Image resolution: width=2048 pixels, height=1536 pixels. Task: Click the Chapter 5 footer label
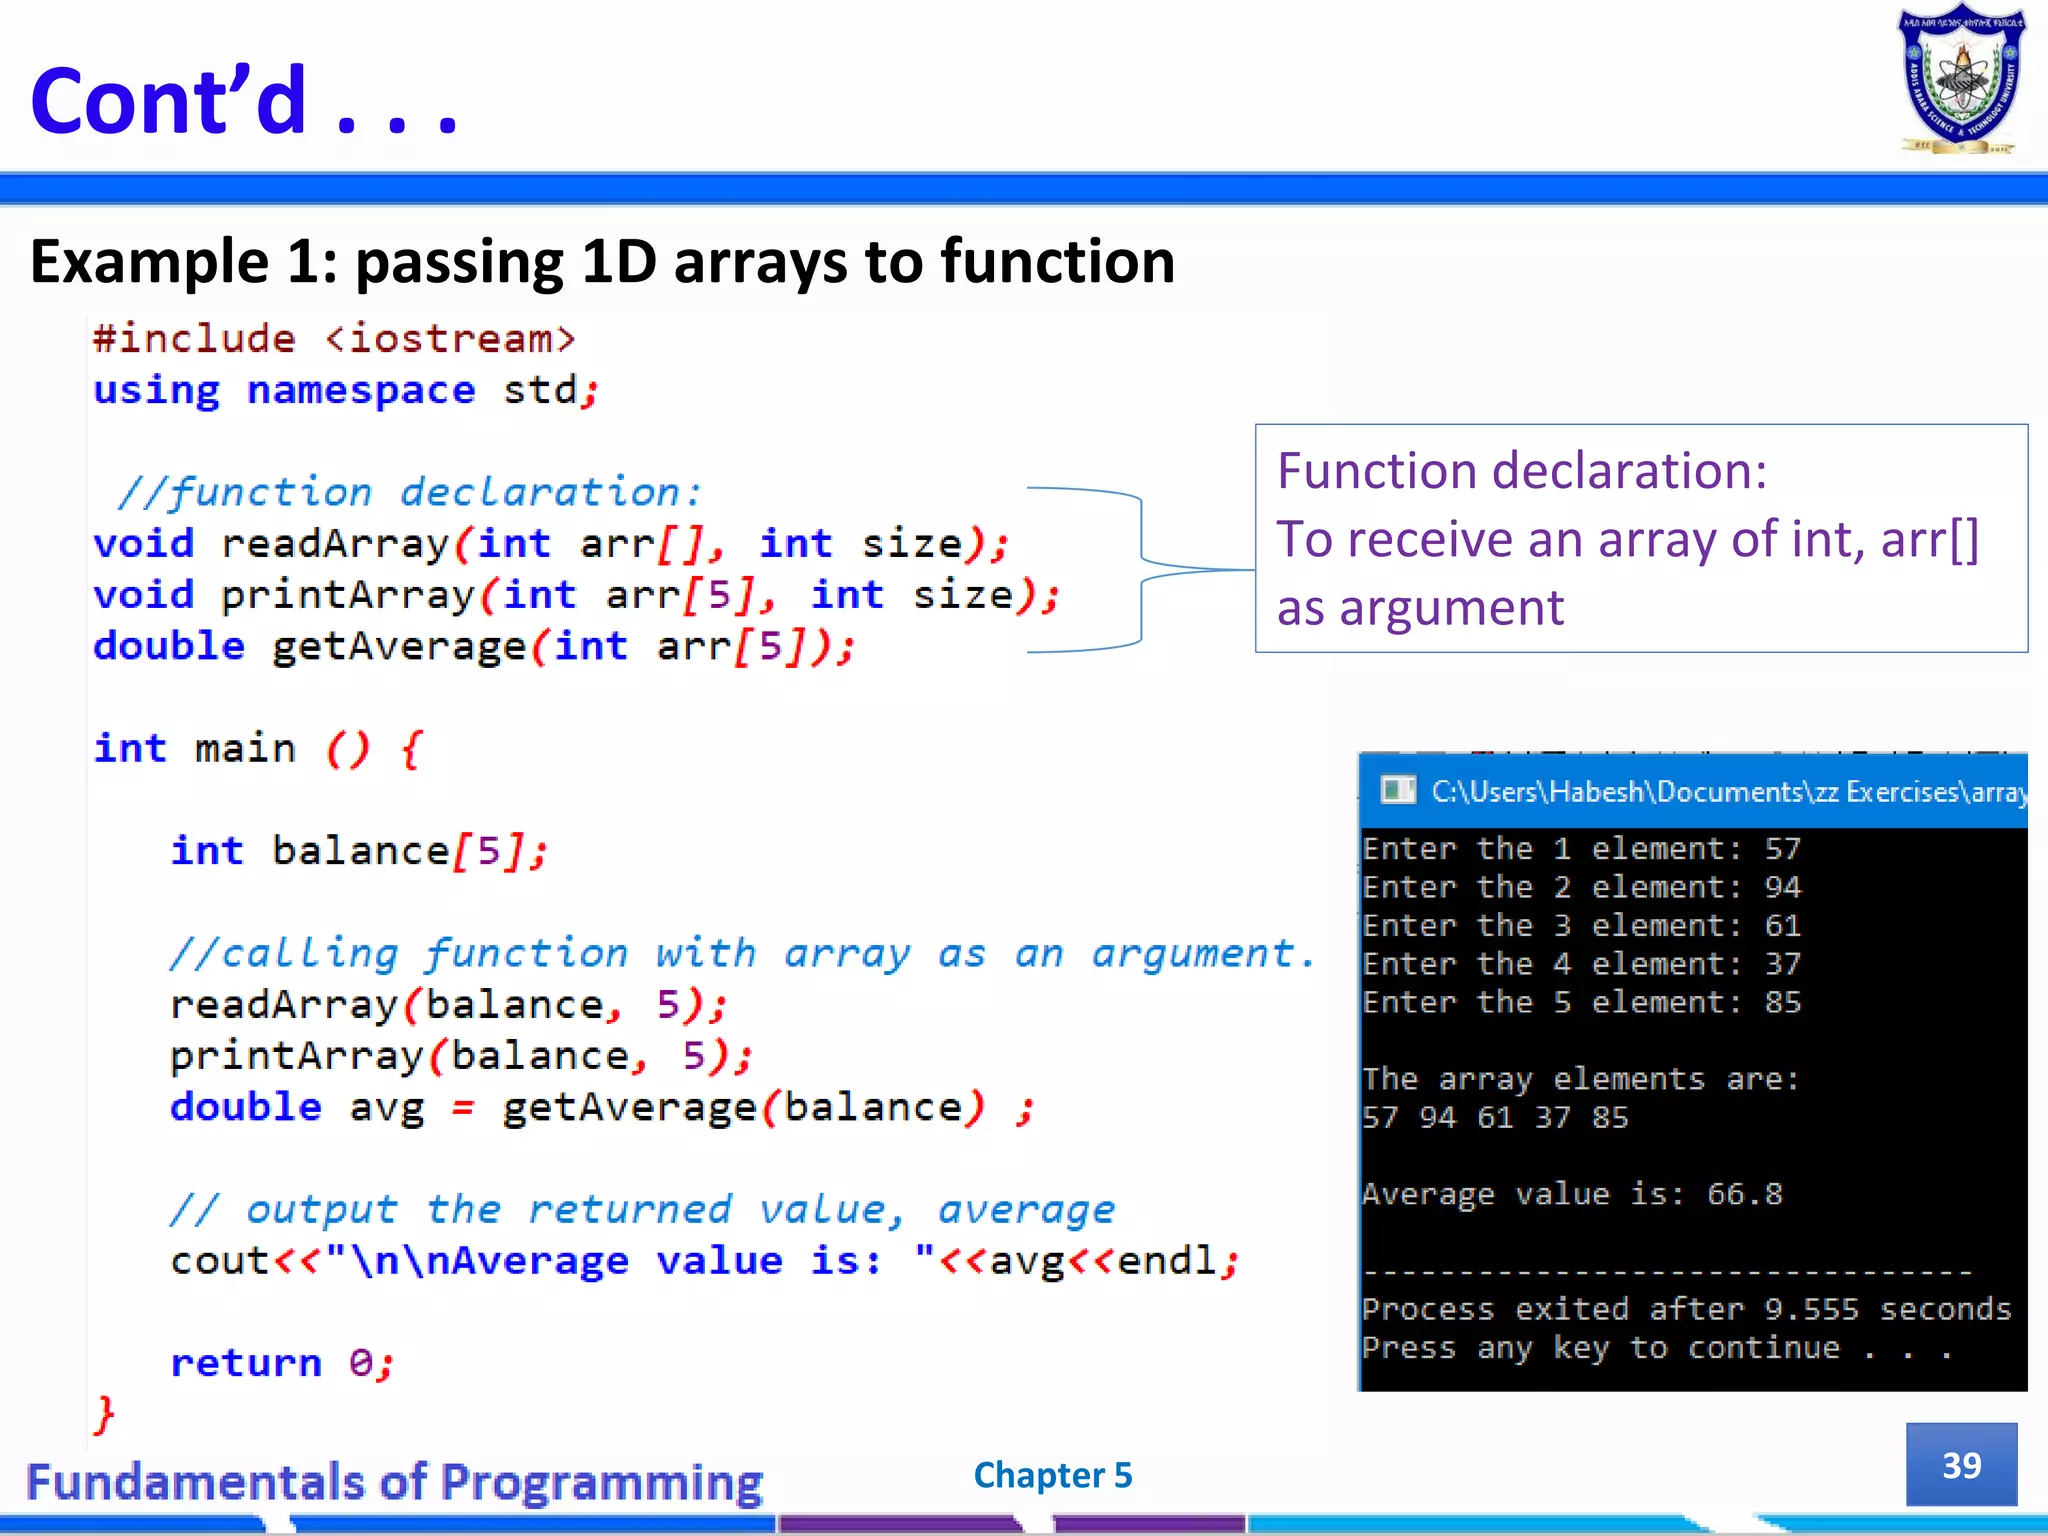point(1052,1475)
